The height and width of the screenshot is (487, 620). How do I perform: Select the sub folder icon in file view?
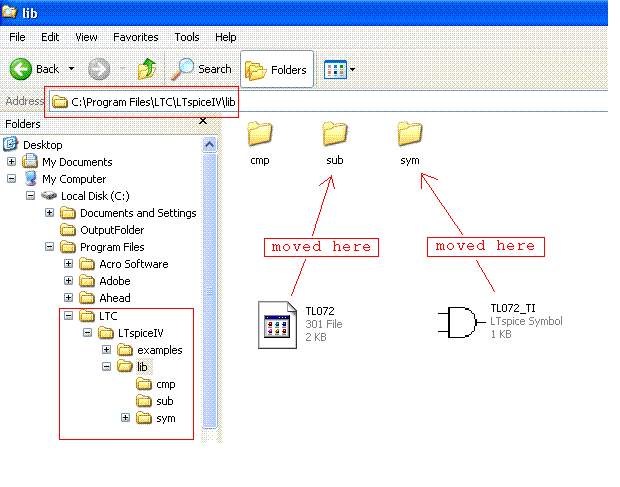(335, 134)
